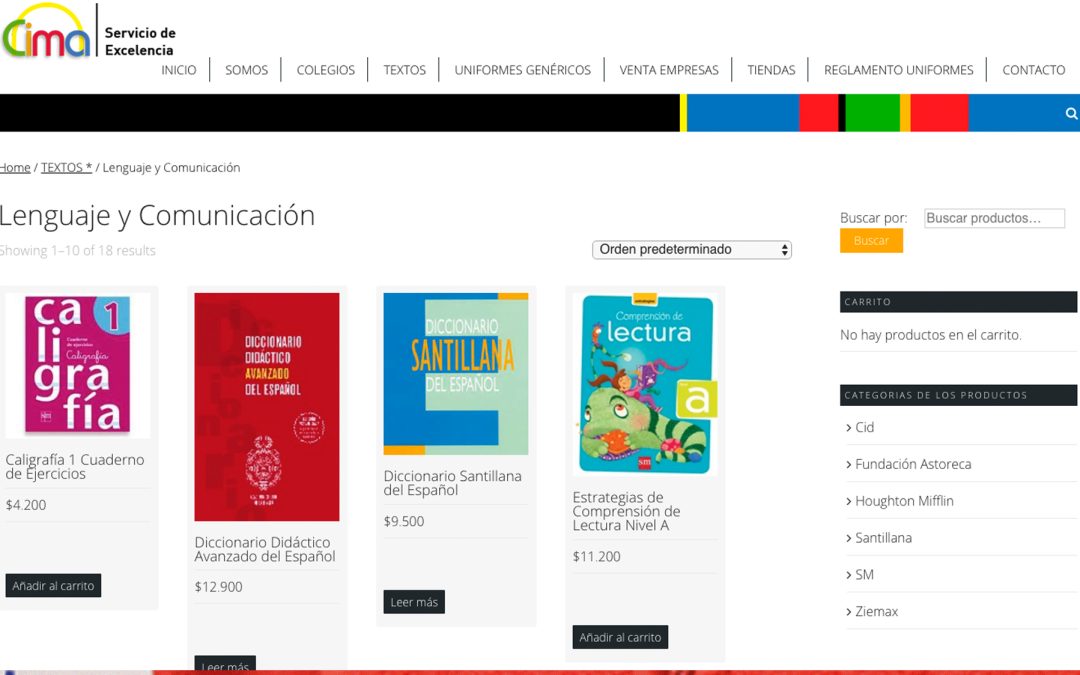Open Caligrafía 1 Cuaderno de Ejercicios title

75,466
